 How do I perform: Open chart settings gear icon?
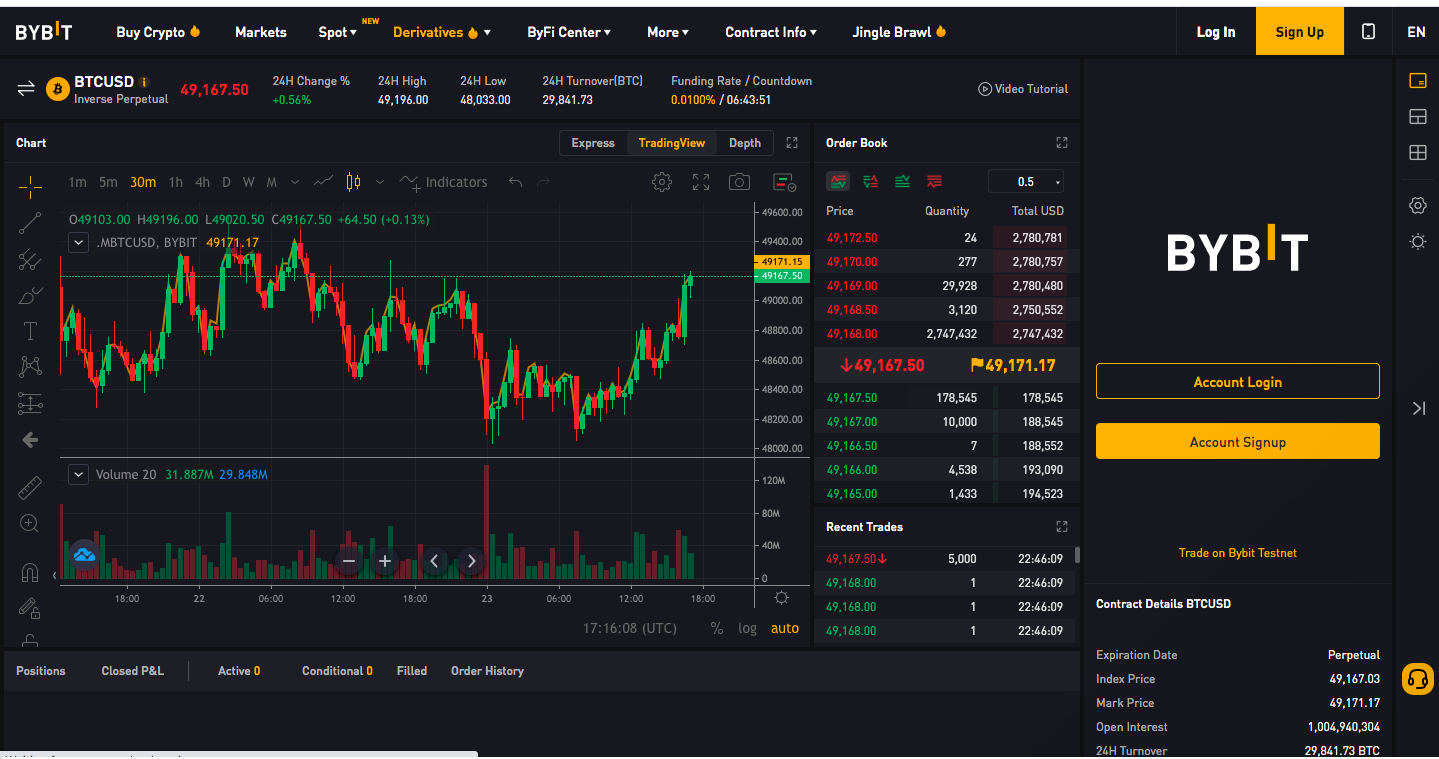tap(662, 182)
